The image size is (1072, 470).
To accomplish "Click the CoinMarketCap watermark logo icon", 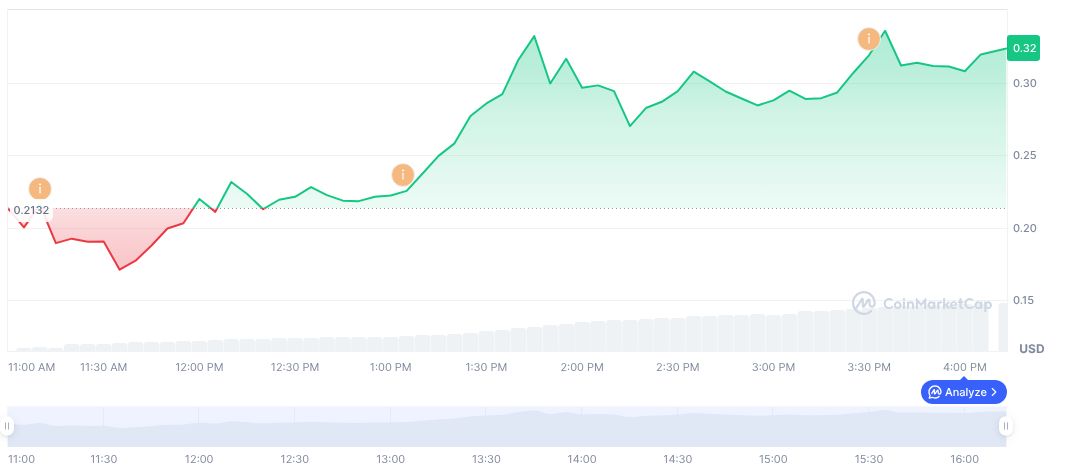I will 864,302.
